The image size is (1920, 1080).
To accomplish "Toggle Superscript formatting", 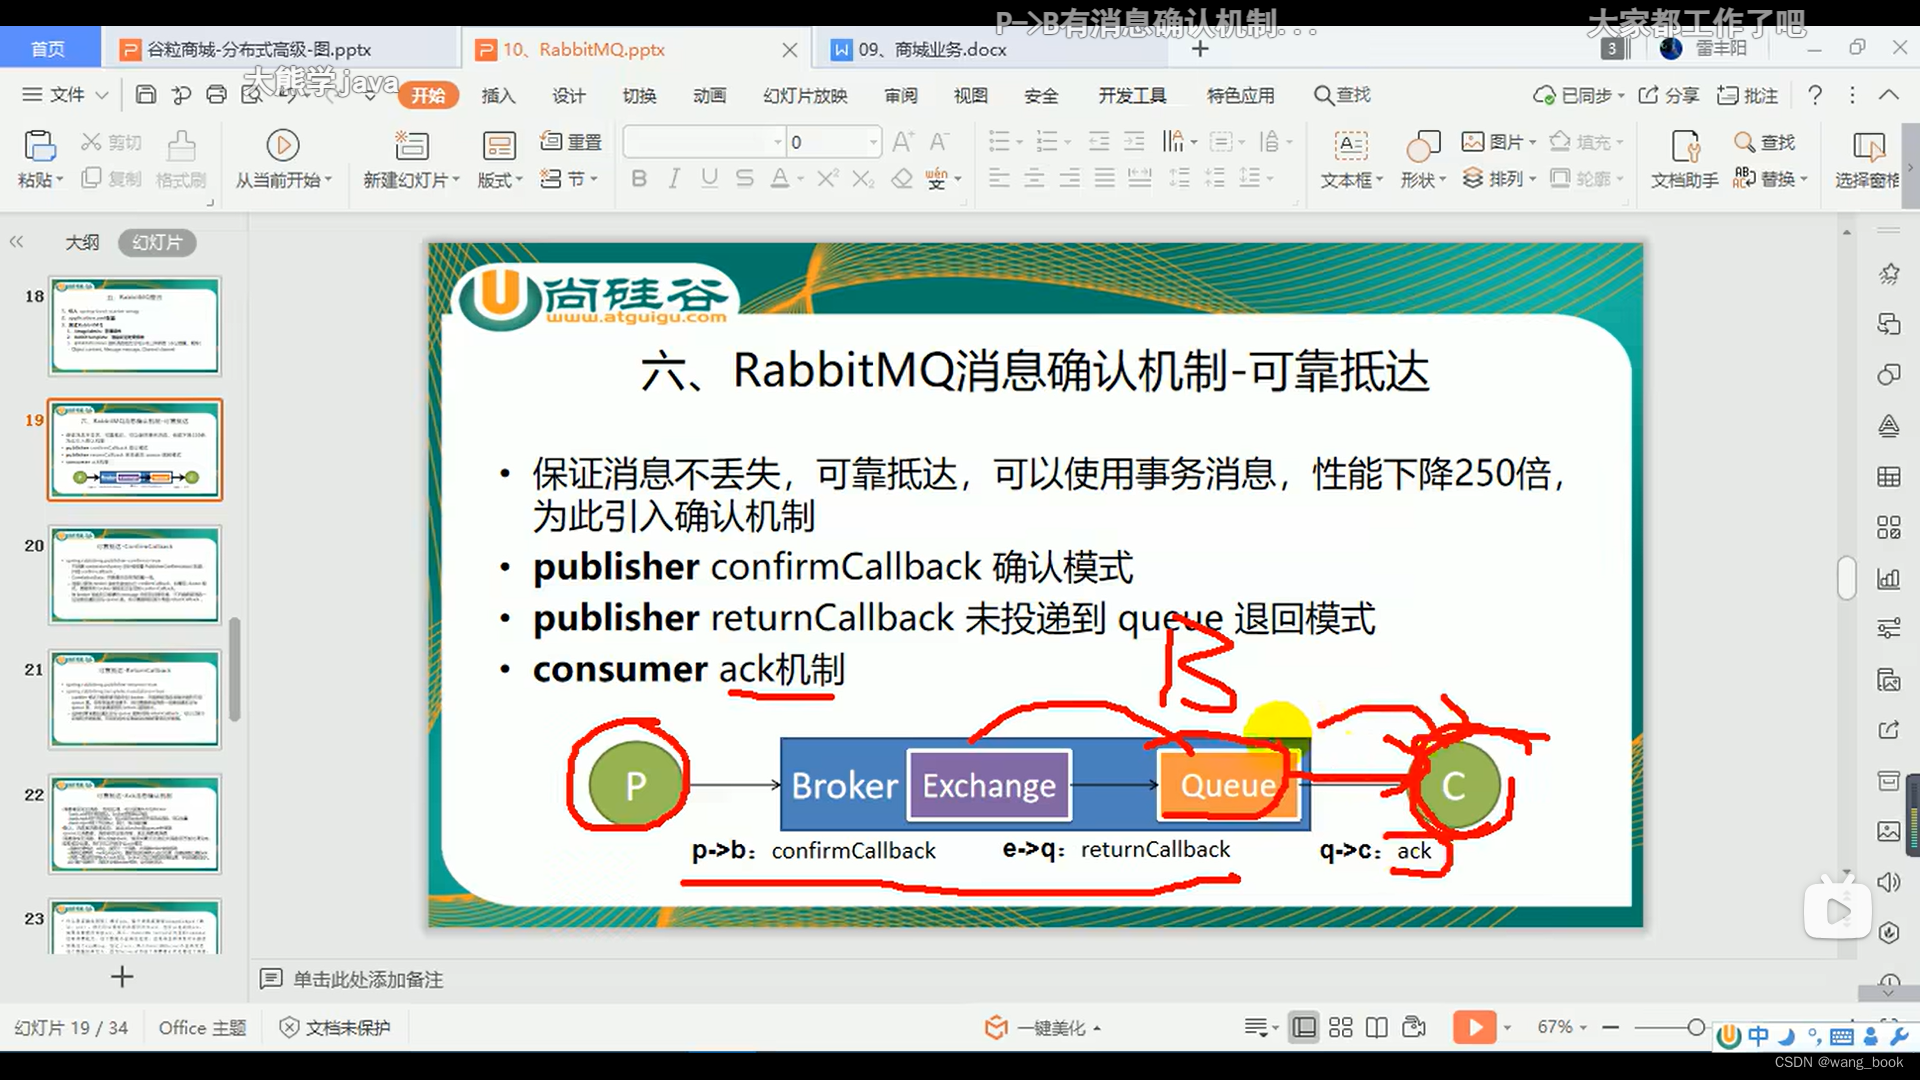I will [827, 179].
